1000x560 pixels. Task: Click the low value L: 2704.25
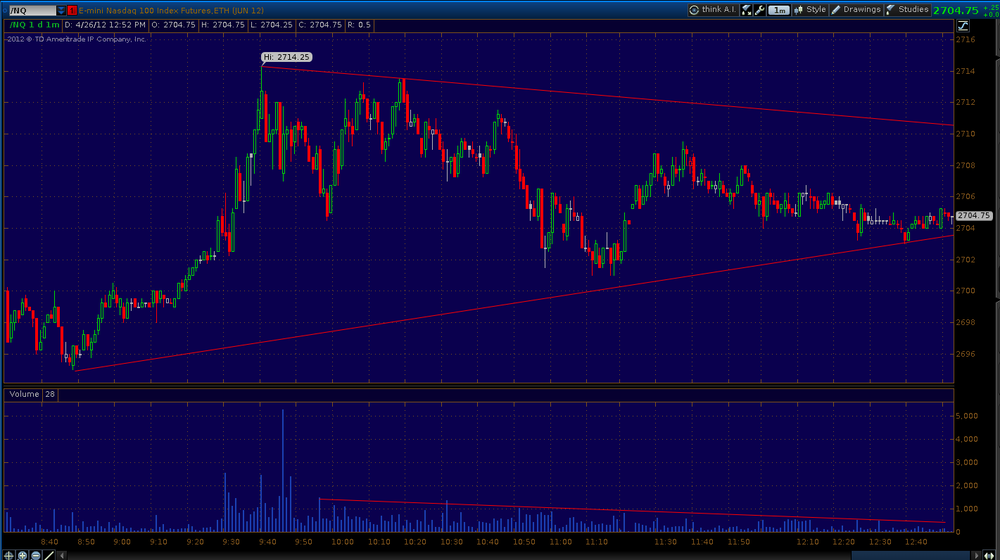click(271, 25)
